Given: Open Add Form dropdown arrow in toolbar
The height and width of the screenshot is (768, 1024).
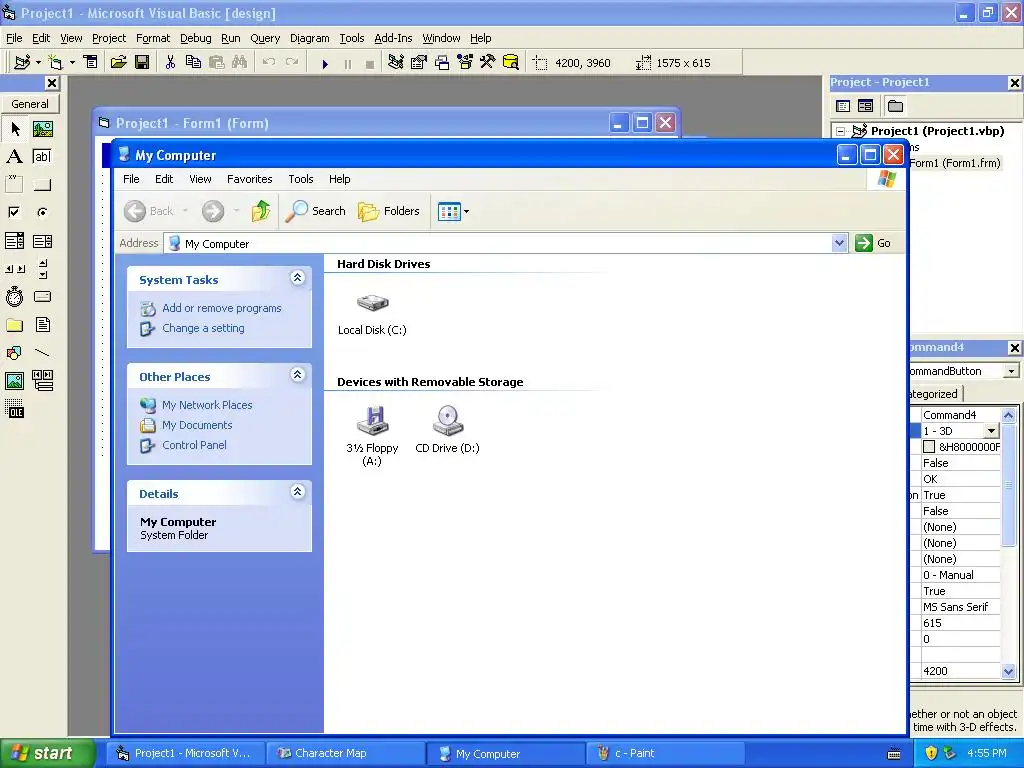Looking at the screenshot, I should [x=72, y=63].
